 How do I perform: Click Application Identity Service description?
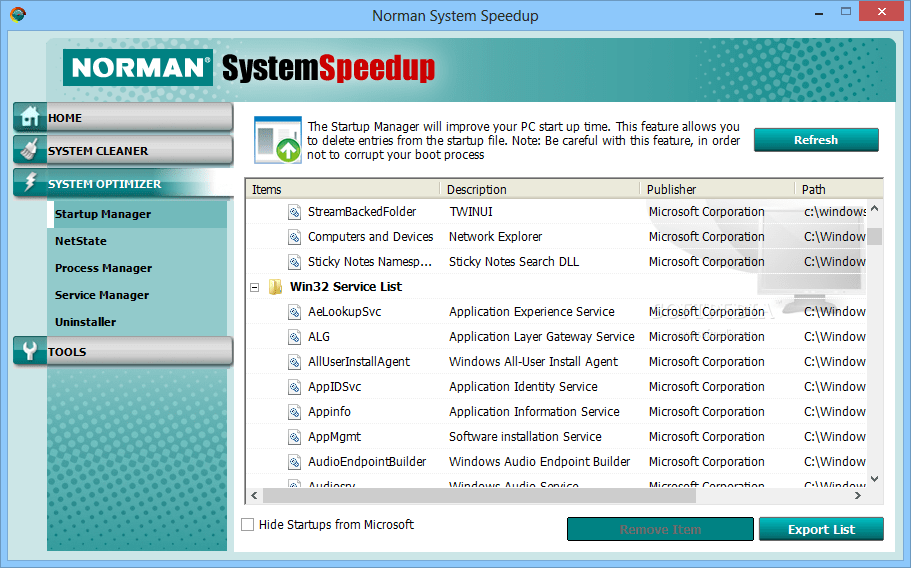(523, 387)
